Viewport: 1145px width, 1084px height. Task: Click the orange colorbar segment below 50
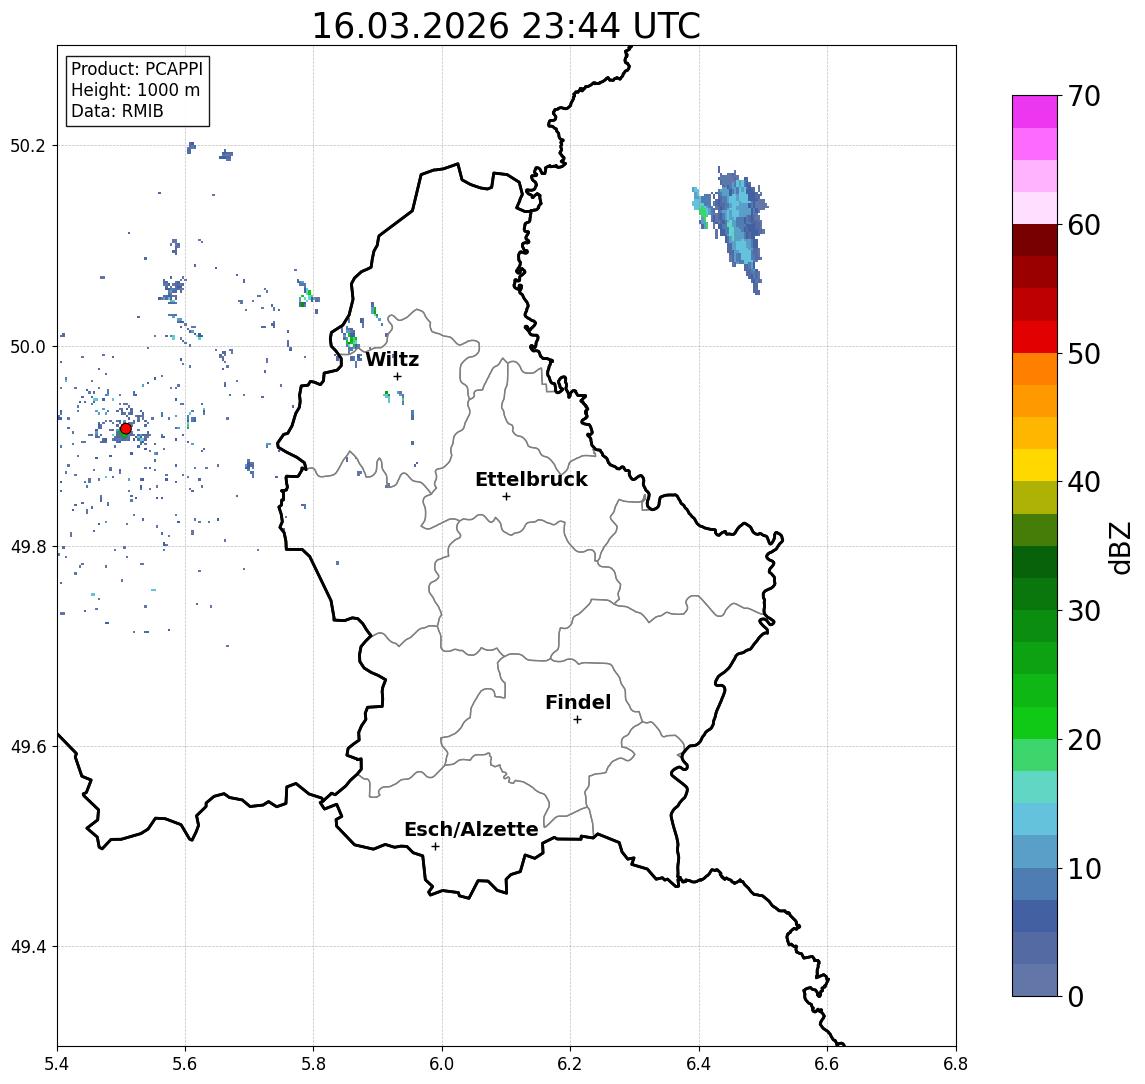[x=1035, y=369]
